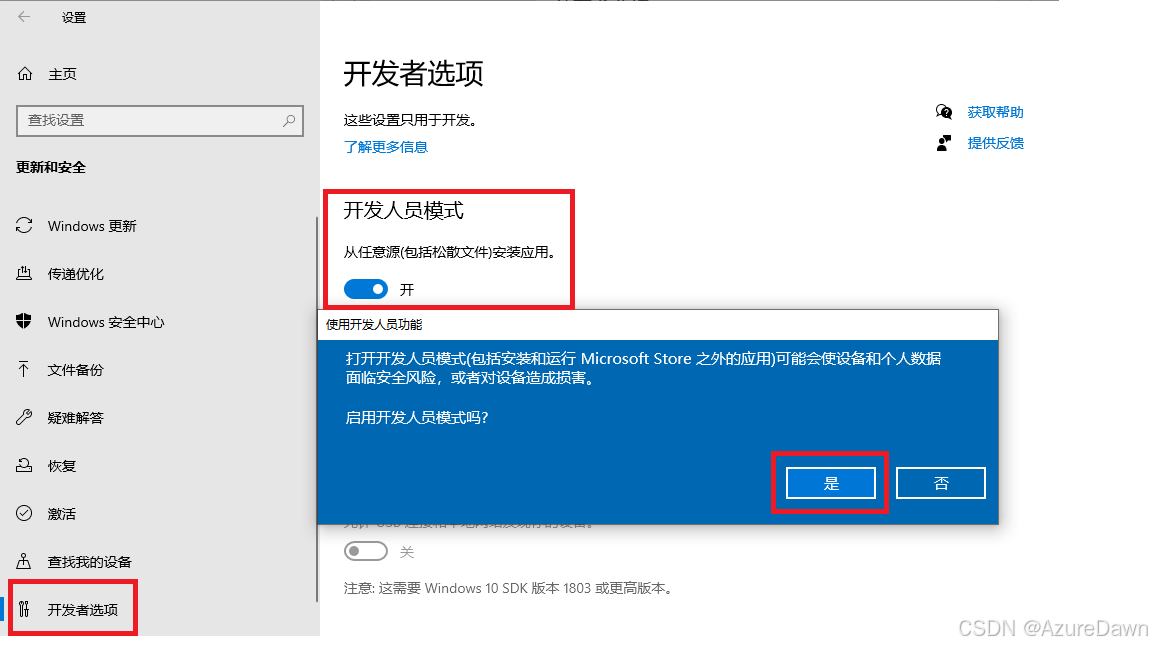The image size is (1152, 648).
Task: Decline with the 否 button
Action: (941, 483)
